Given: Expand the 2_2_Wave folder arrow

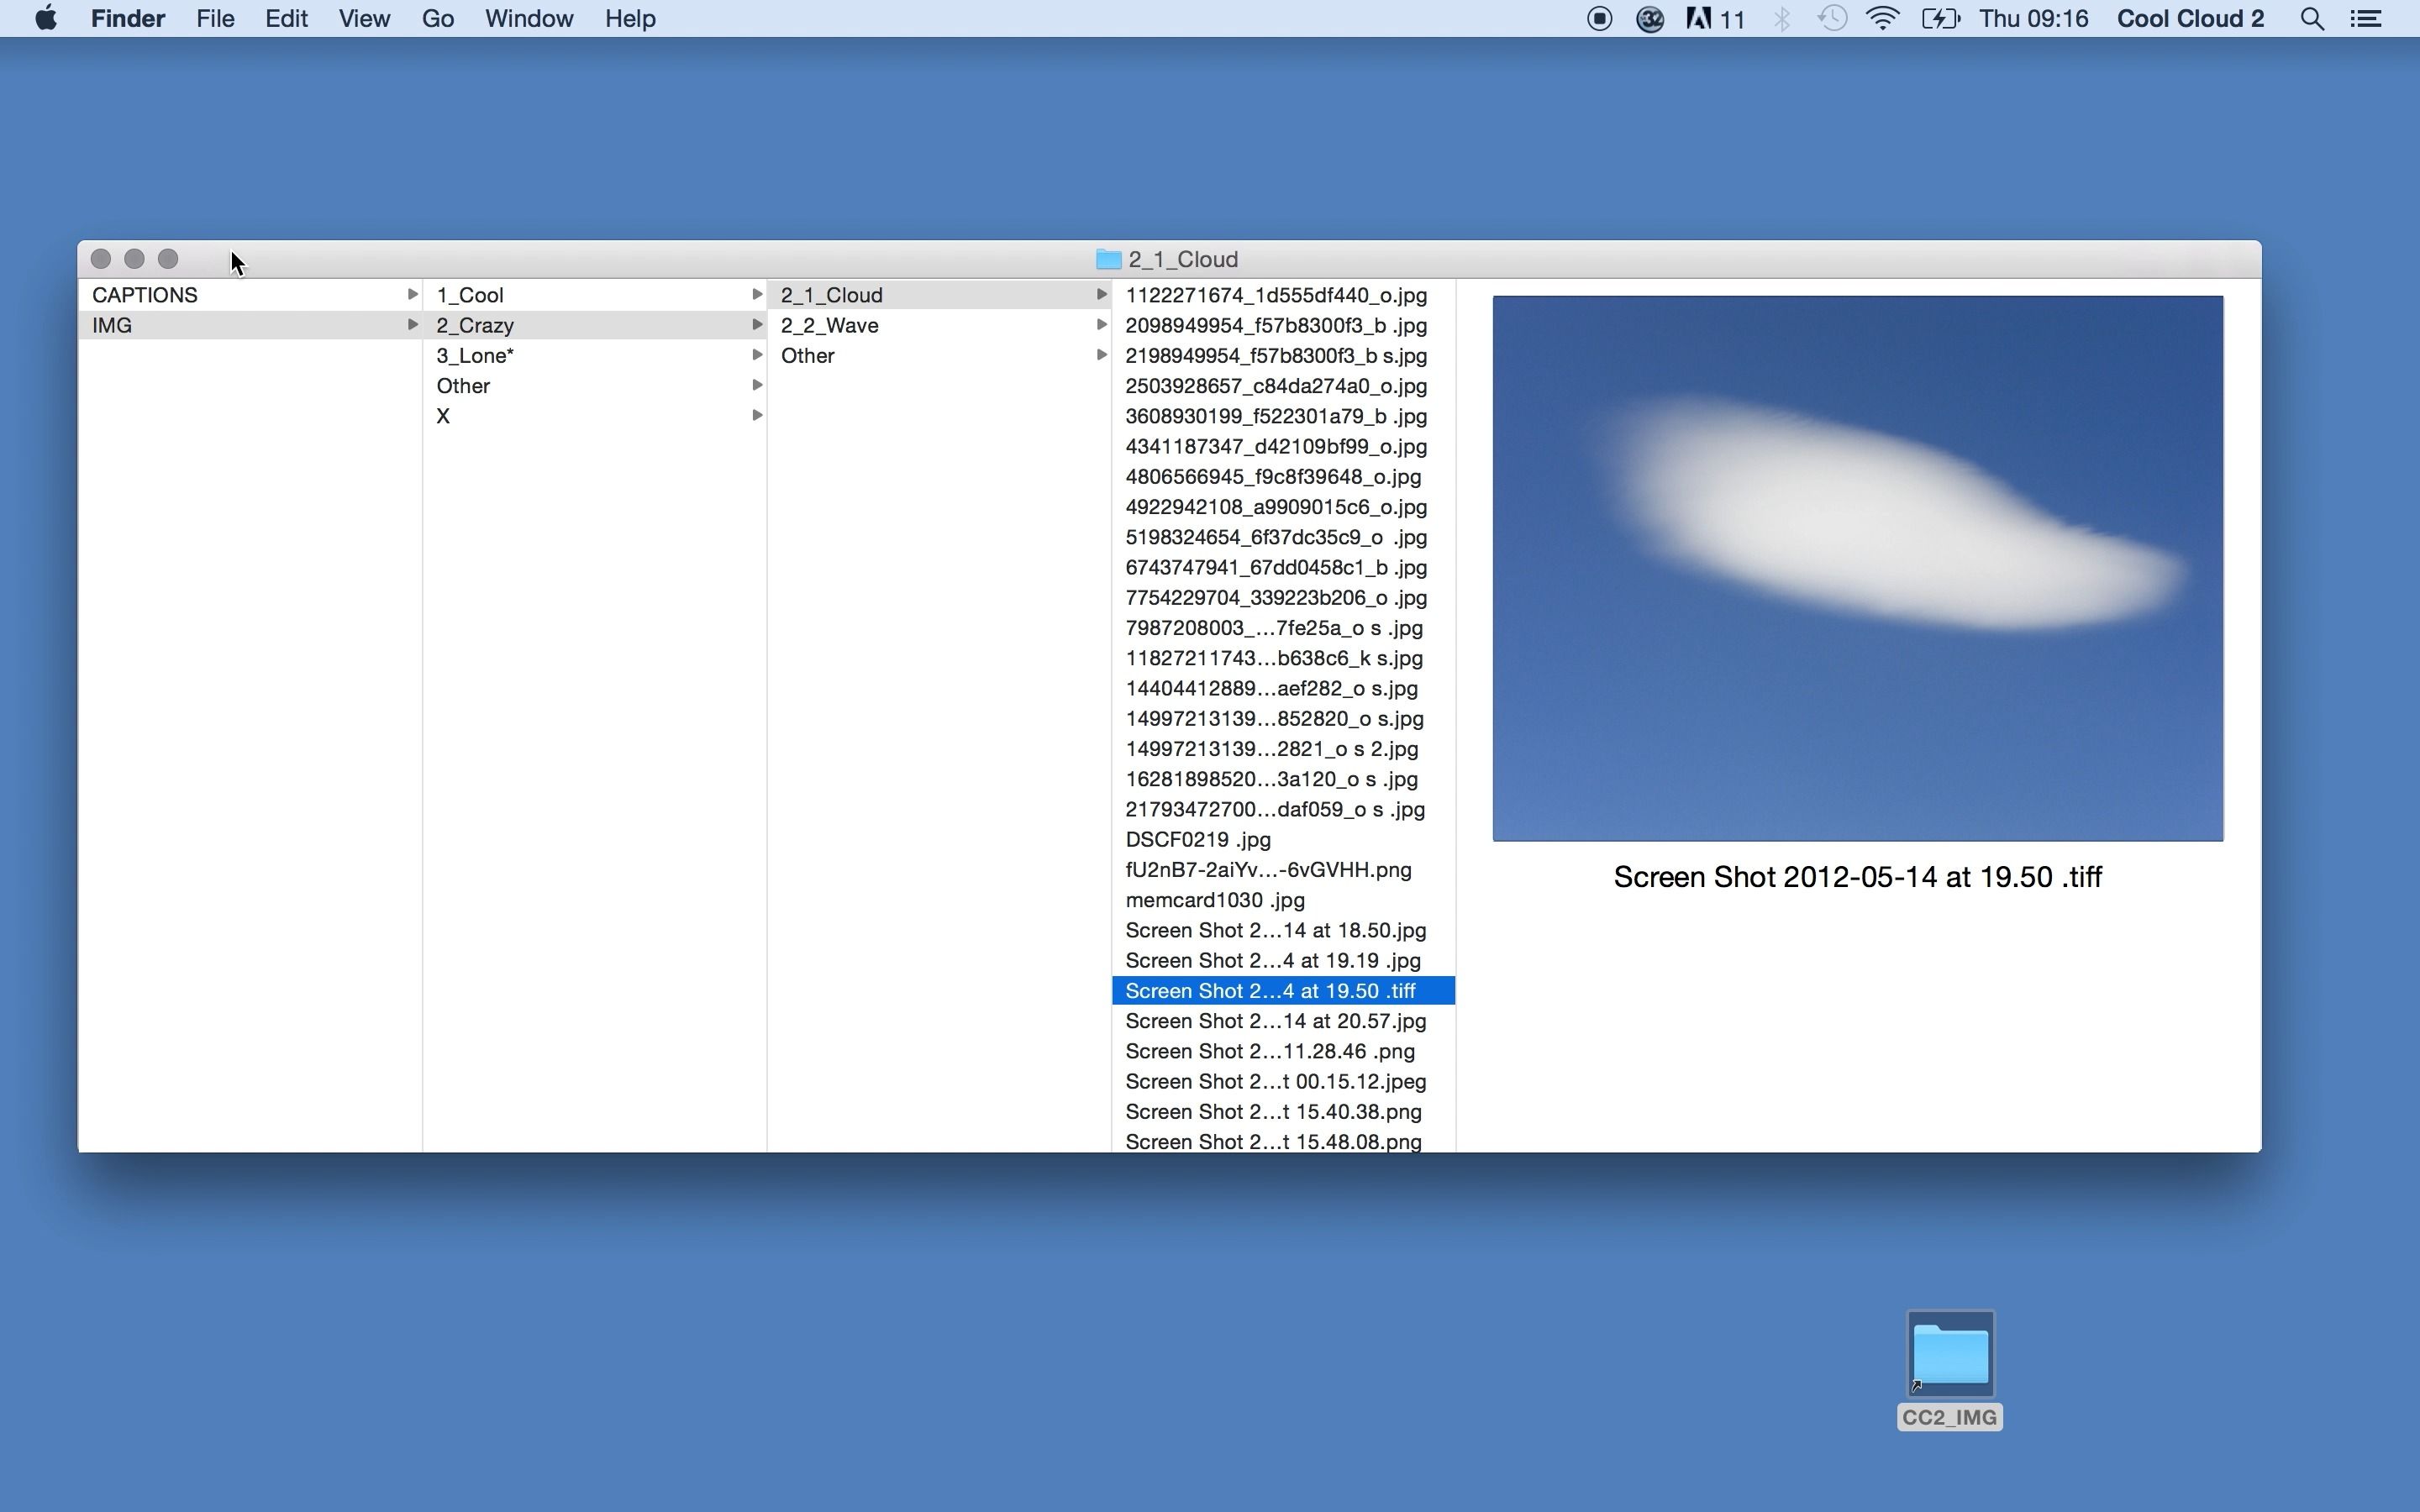Looking at the screenshot, I should [1101, 324].
